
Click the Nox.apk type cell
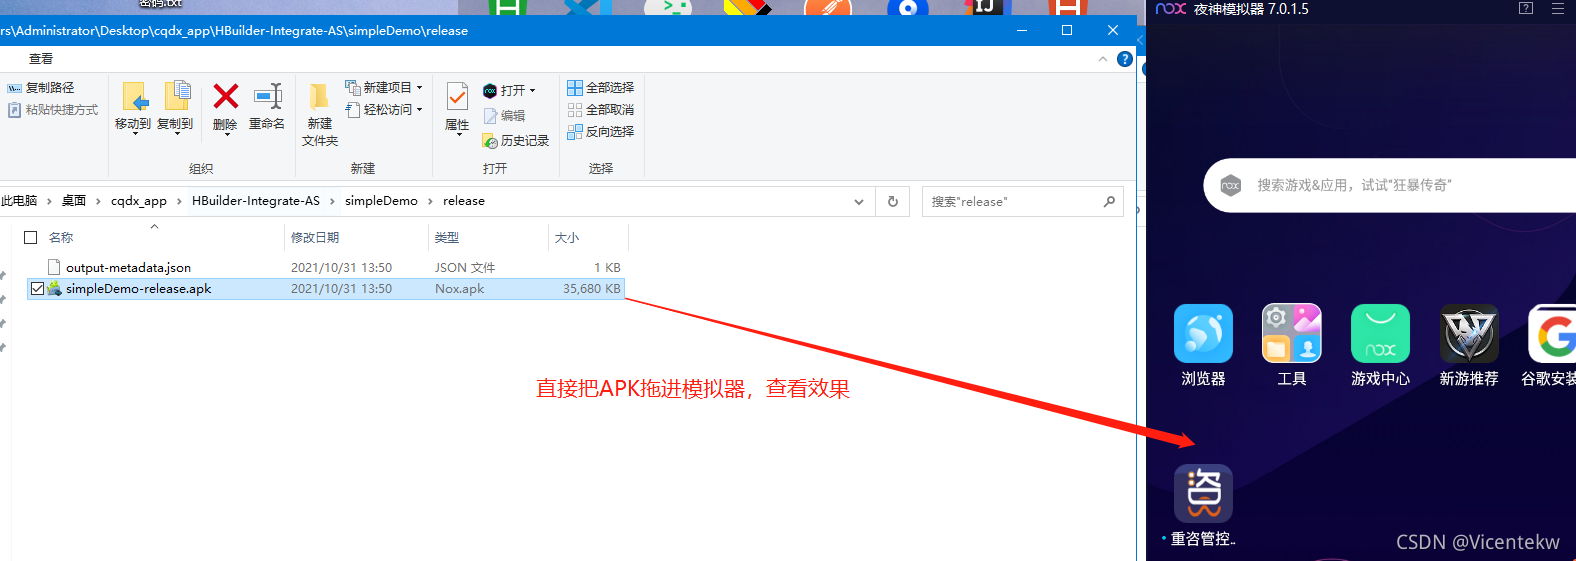(x=459, y=289)
